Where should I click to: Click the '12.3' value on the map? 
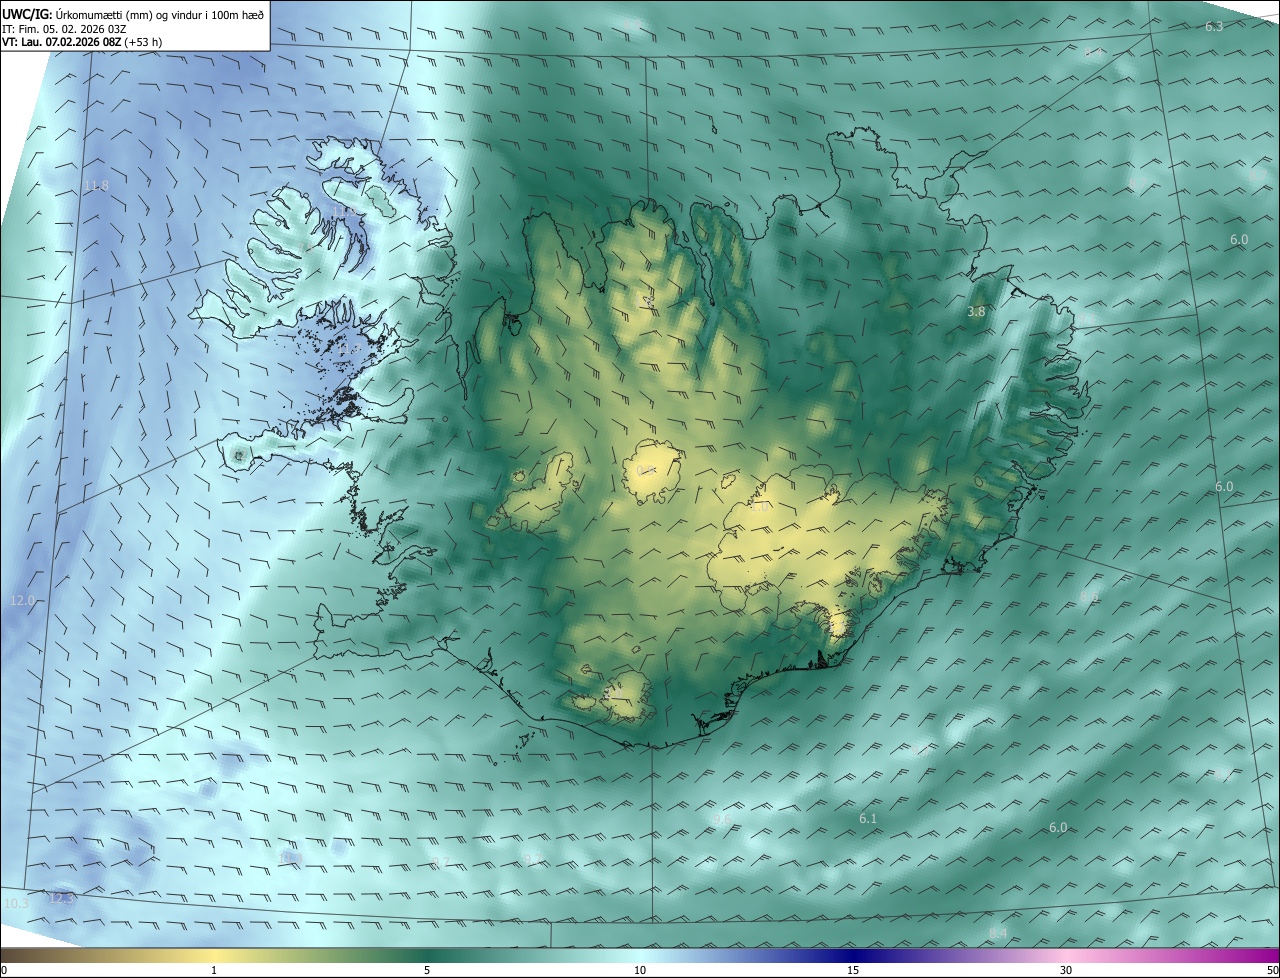[62, 898]
